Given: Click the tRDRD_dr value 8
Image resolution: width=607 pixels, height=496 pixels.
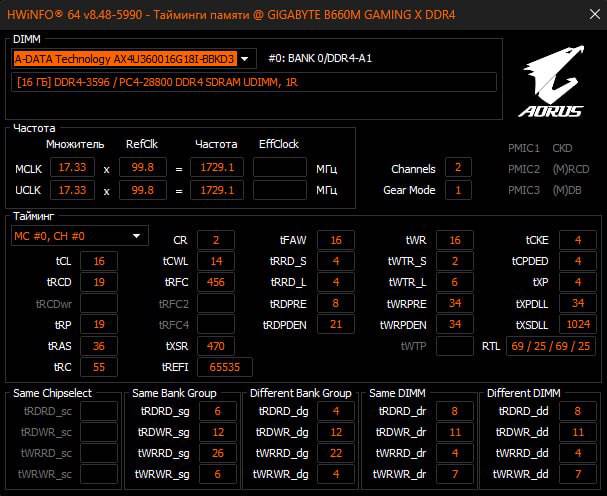Looking at the screenshot, I should pos(455,411).
